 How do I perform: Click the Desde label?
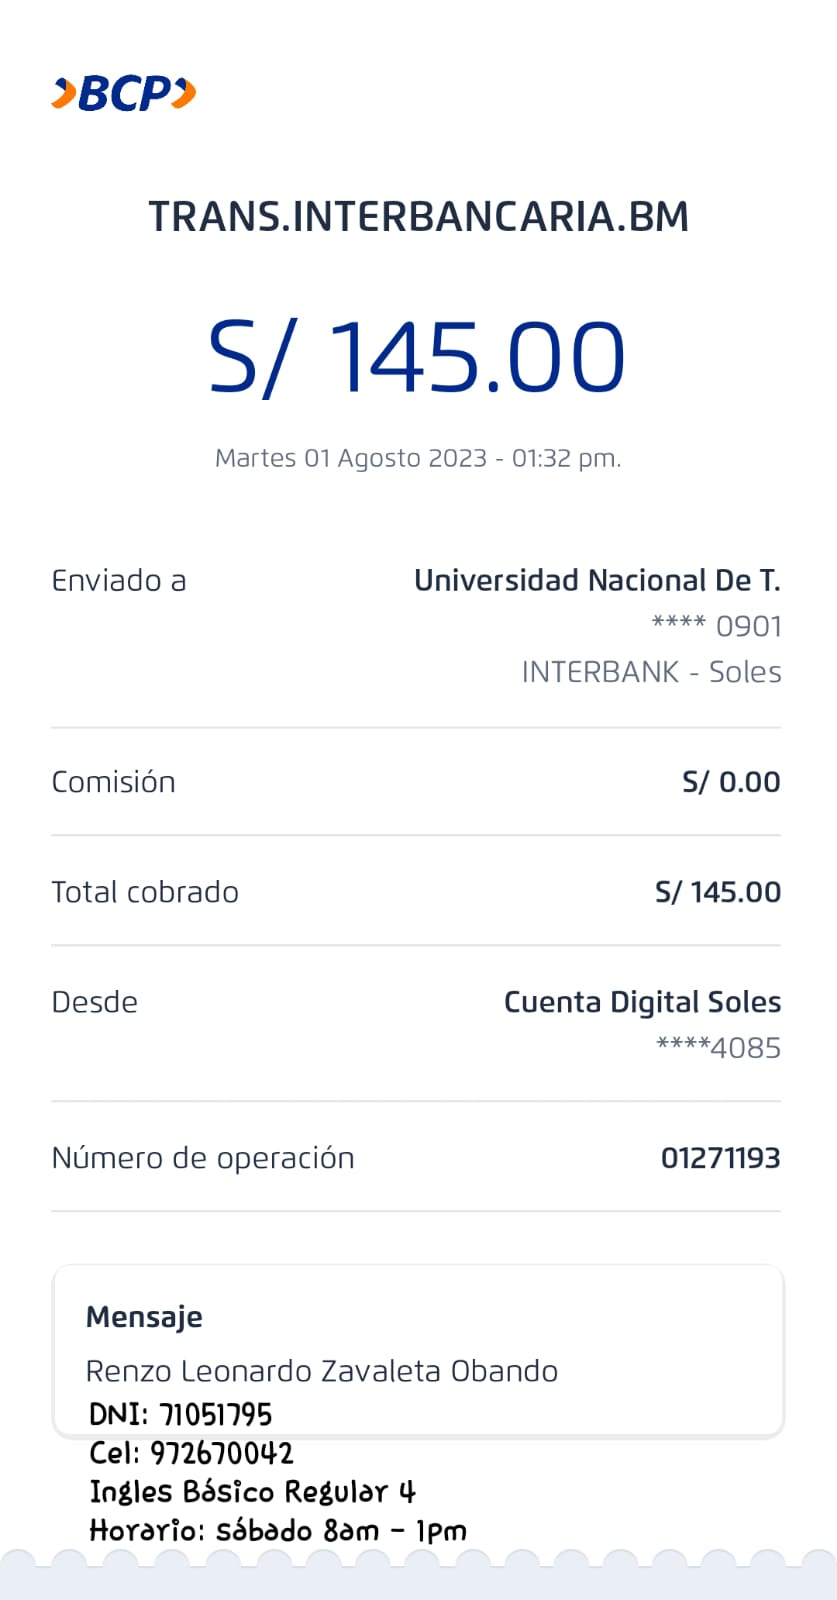(x=95, y=1002)
